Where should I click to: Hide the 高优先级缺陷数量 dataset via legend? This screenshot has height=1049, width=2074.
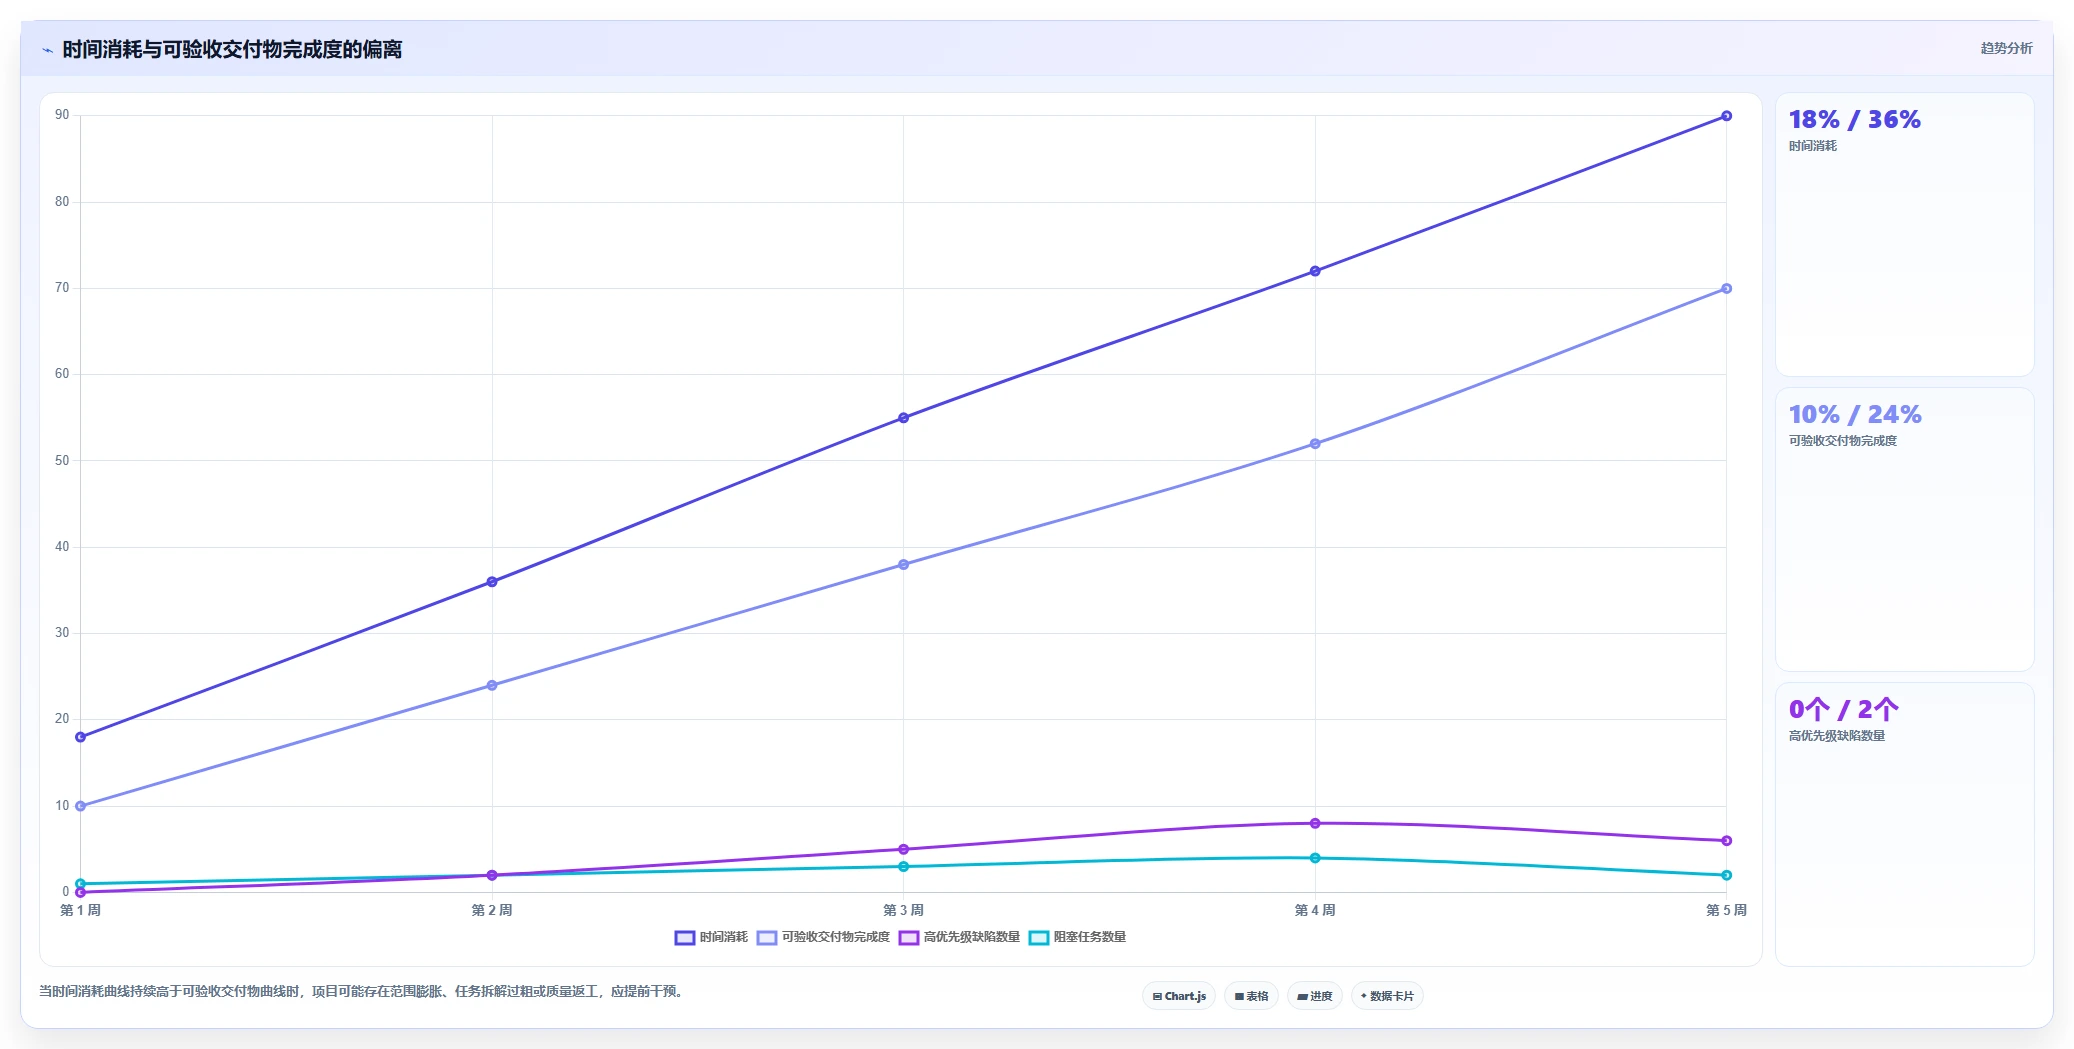[x=959, y=937]
